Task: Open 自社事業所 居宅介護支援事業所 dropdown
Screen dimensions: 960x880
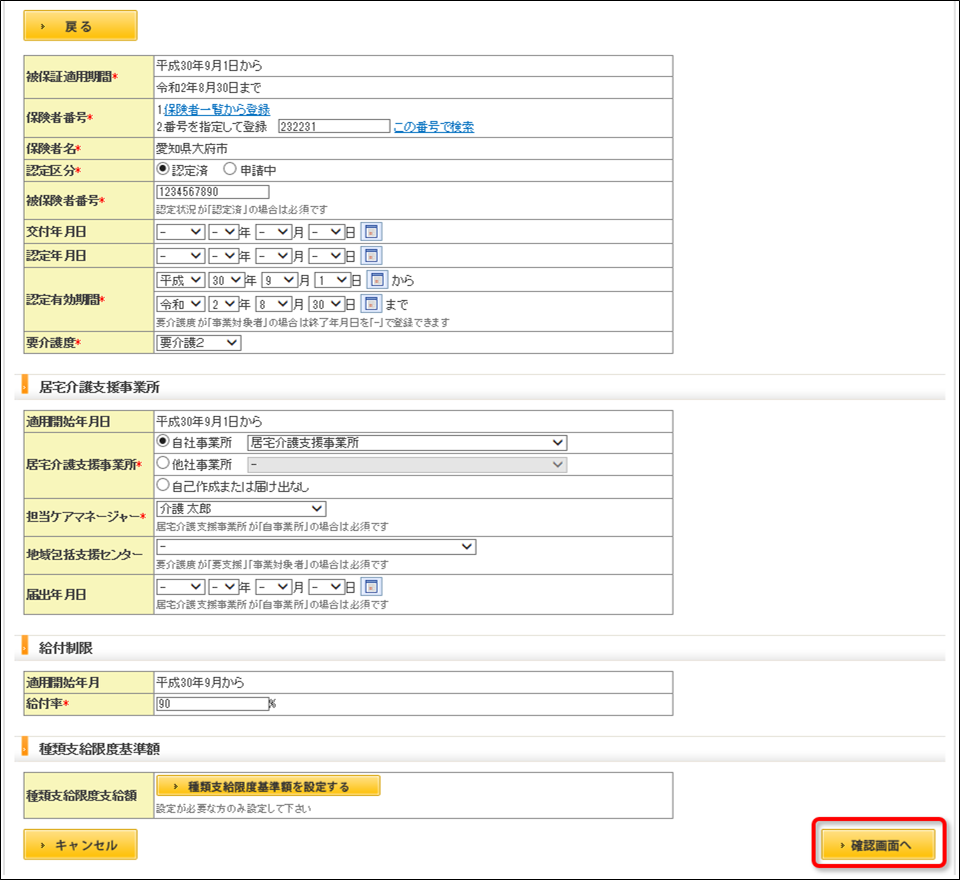Action: [407, 443]
